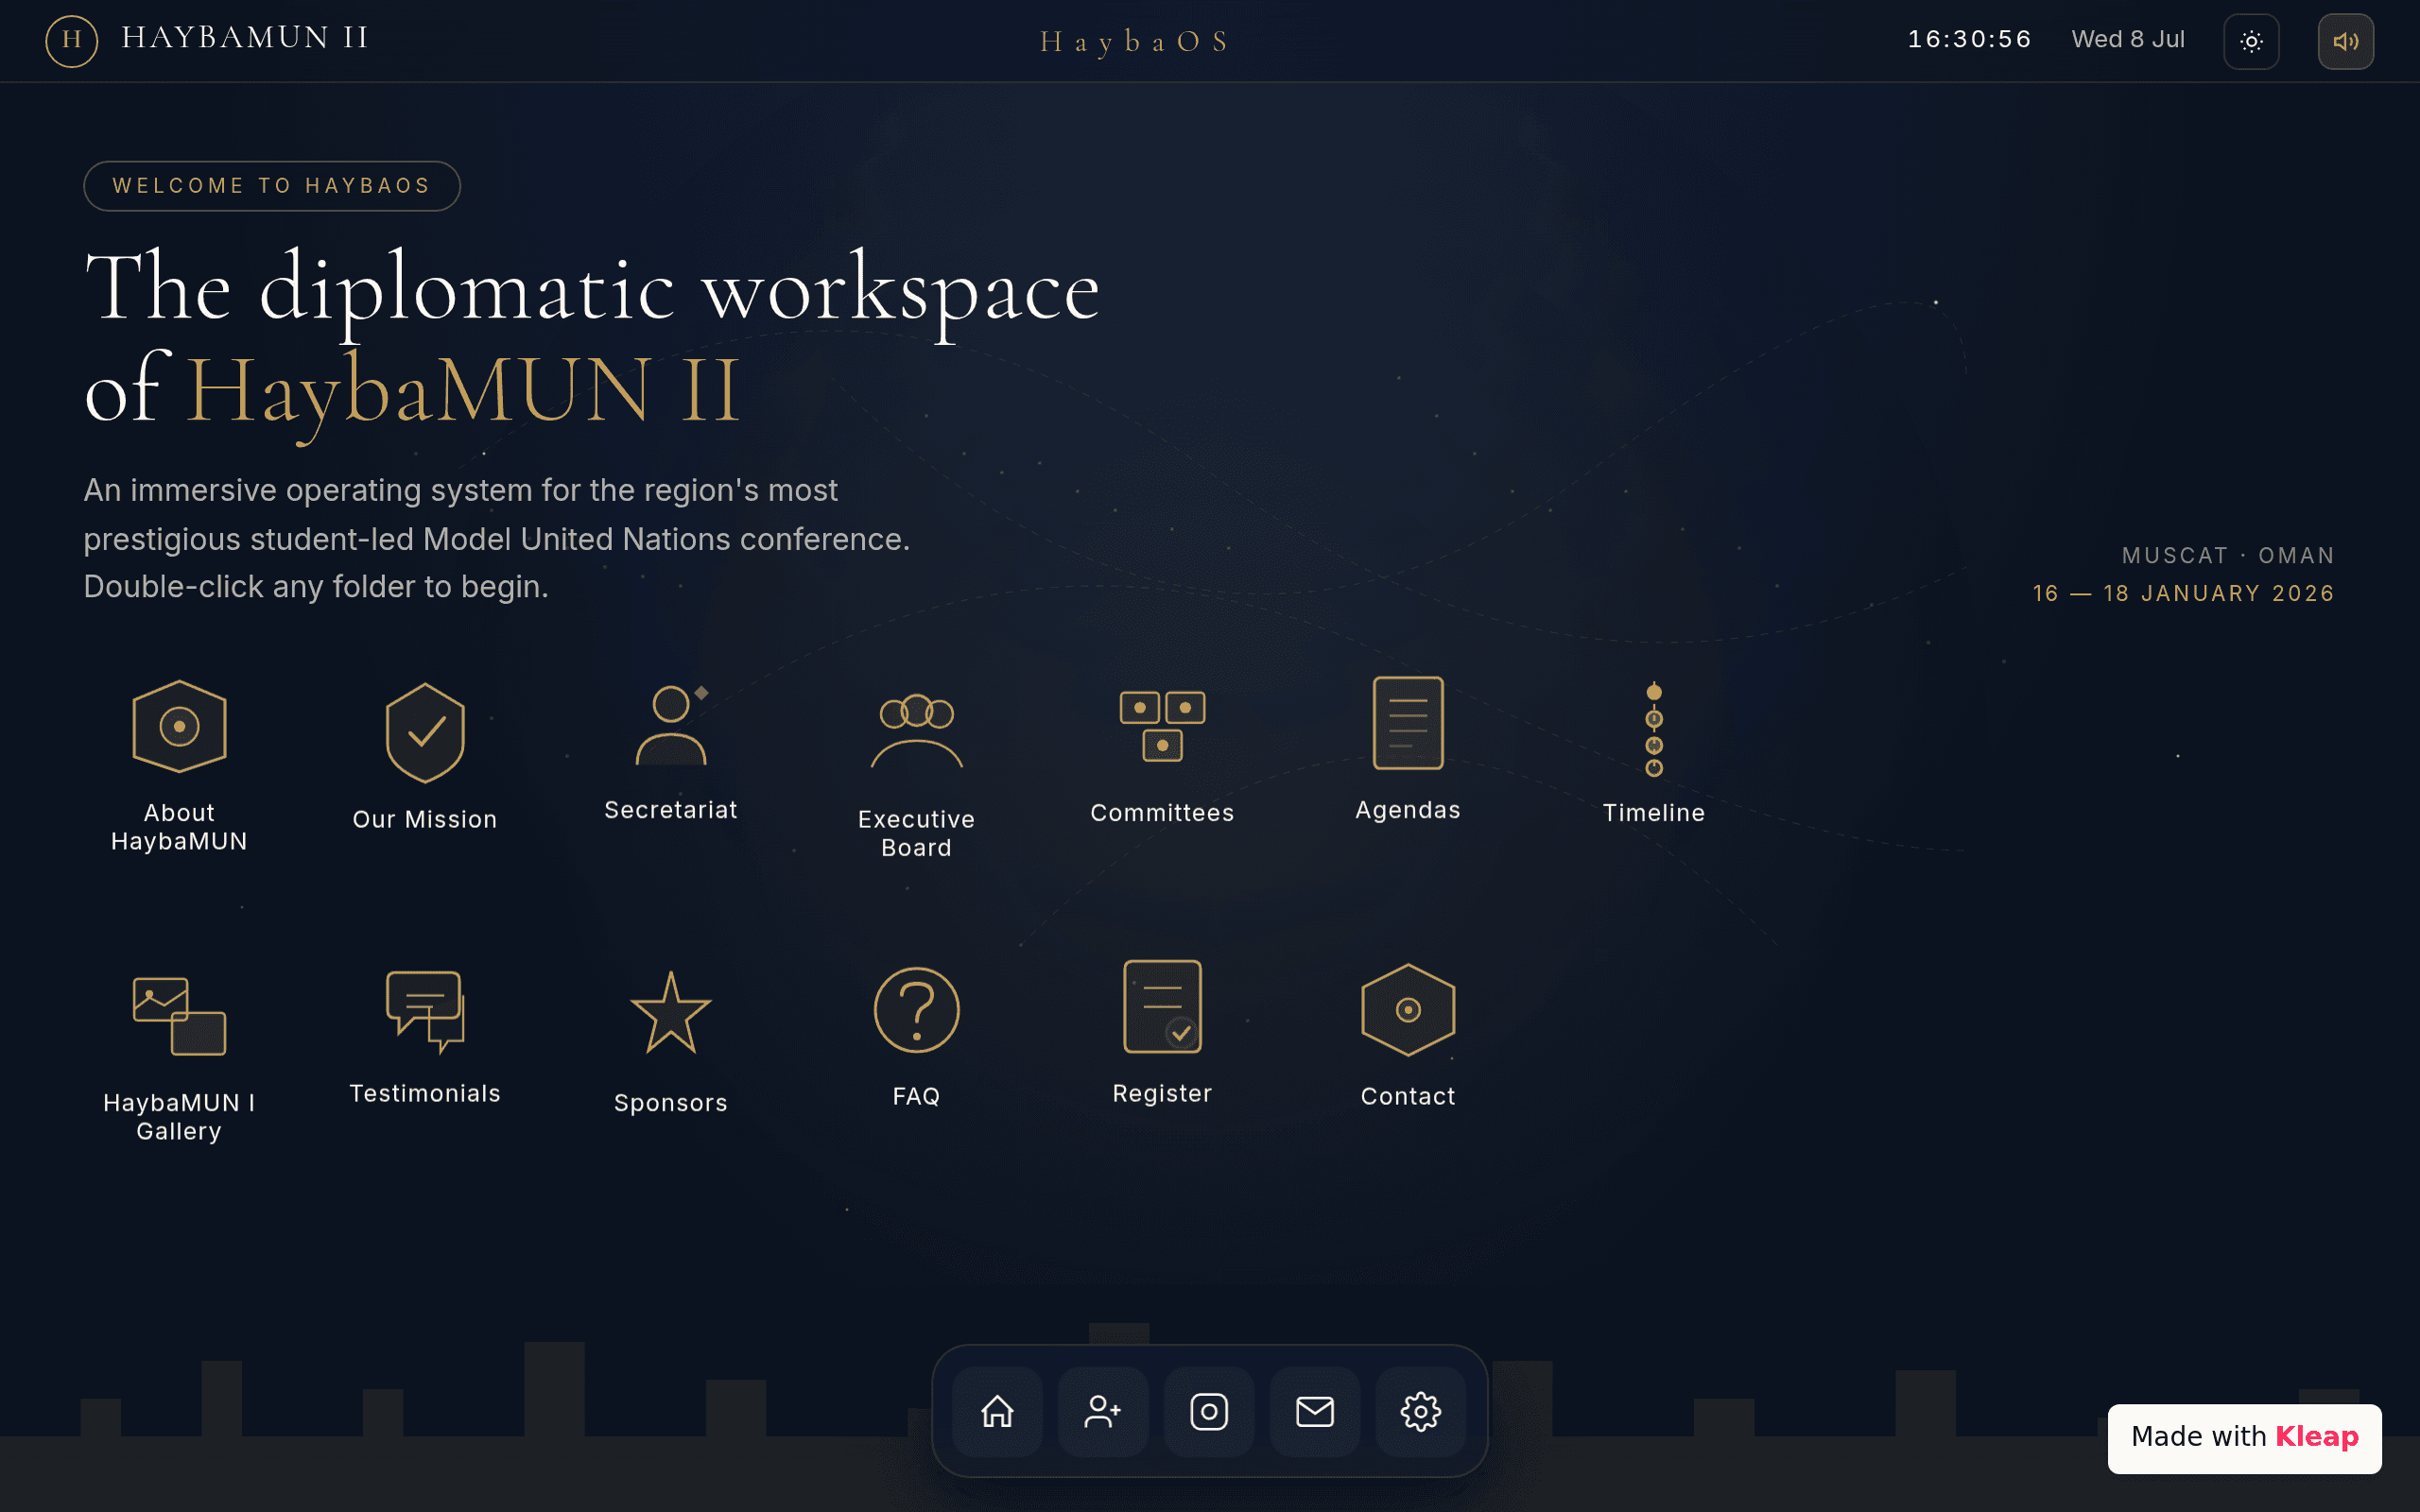Open the Agendas document icon

(x=1408, y=723)
